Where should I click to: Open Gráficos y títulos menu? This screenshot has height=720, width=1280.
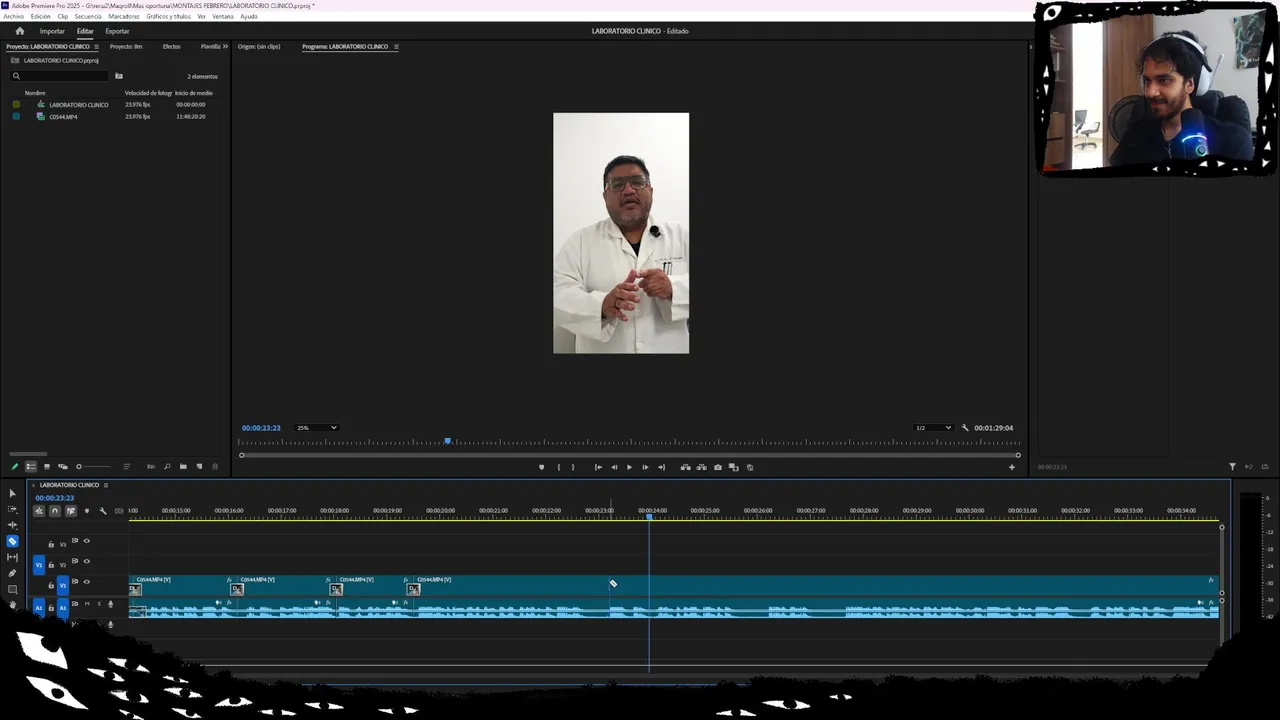point(168,17)
